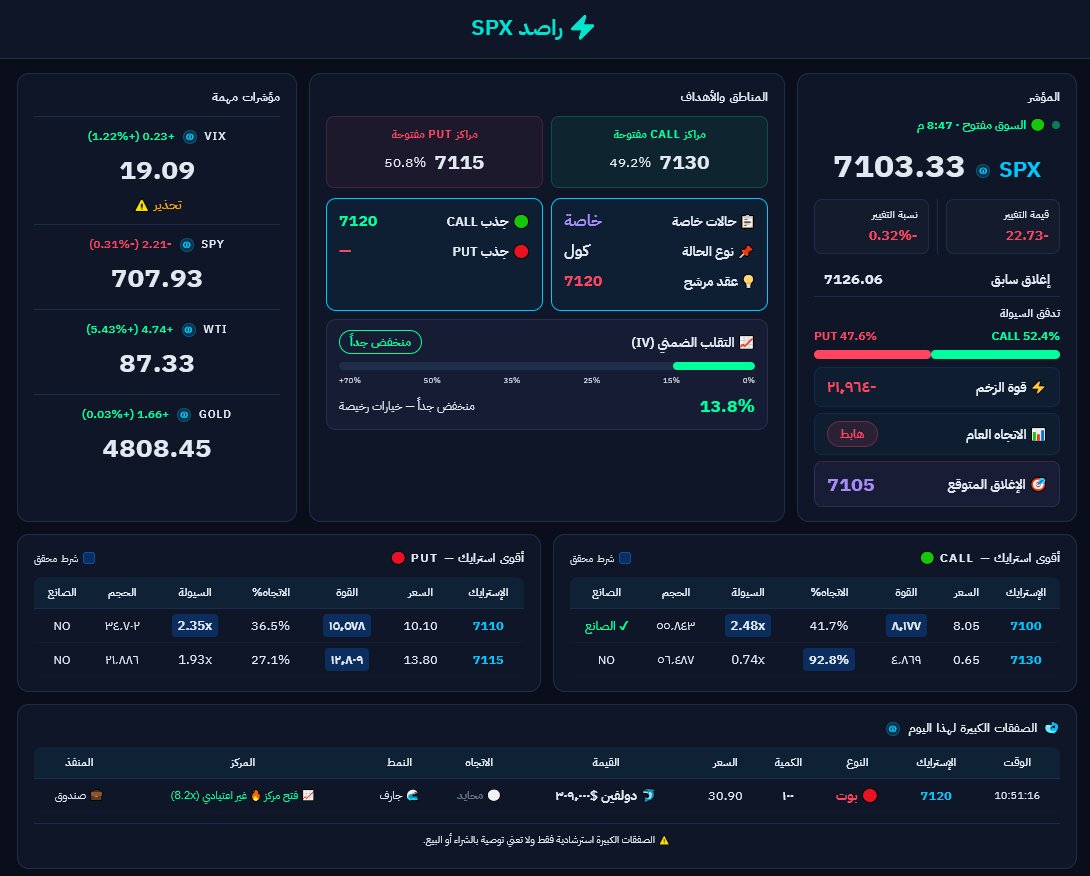Click the implied volatility progress bar
1090x876 pixels.
coord(546,366)
